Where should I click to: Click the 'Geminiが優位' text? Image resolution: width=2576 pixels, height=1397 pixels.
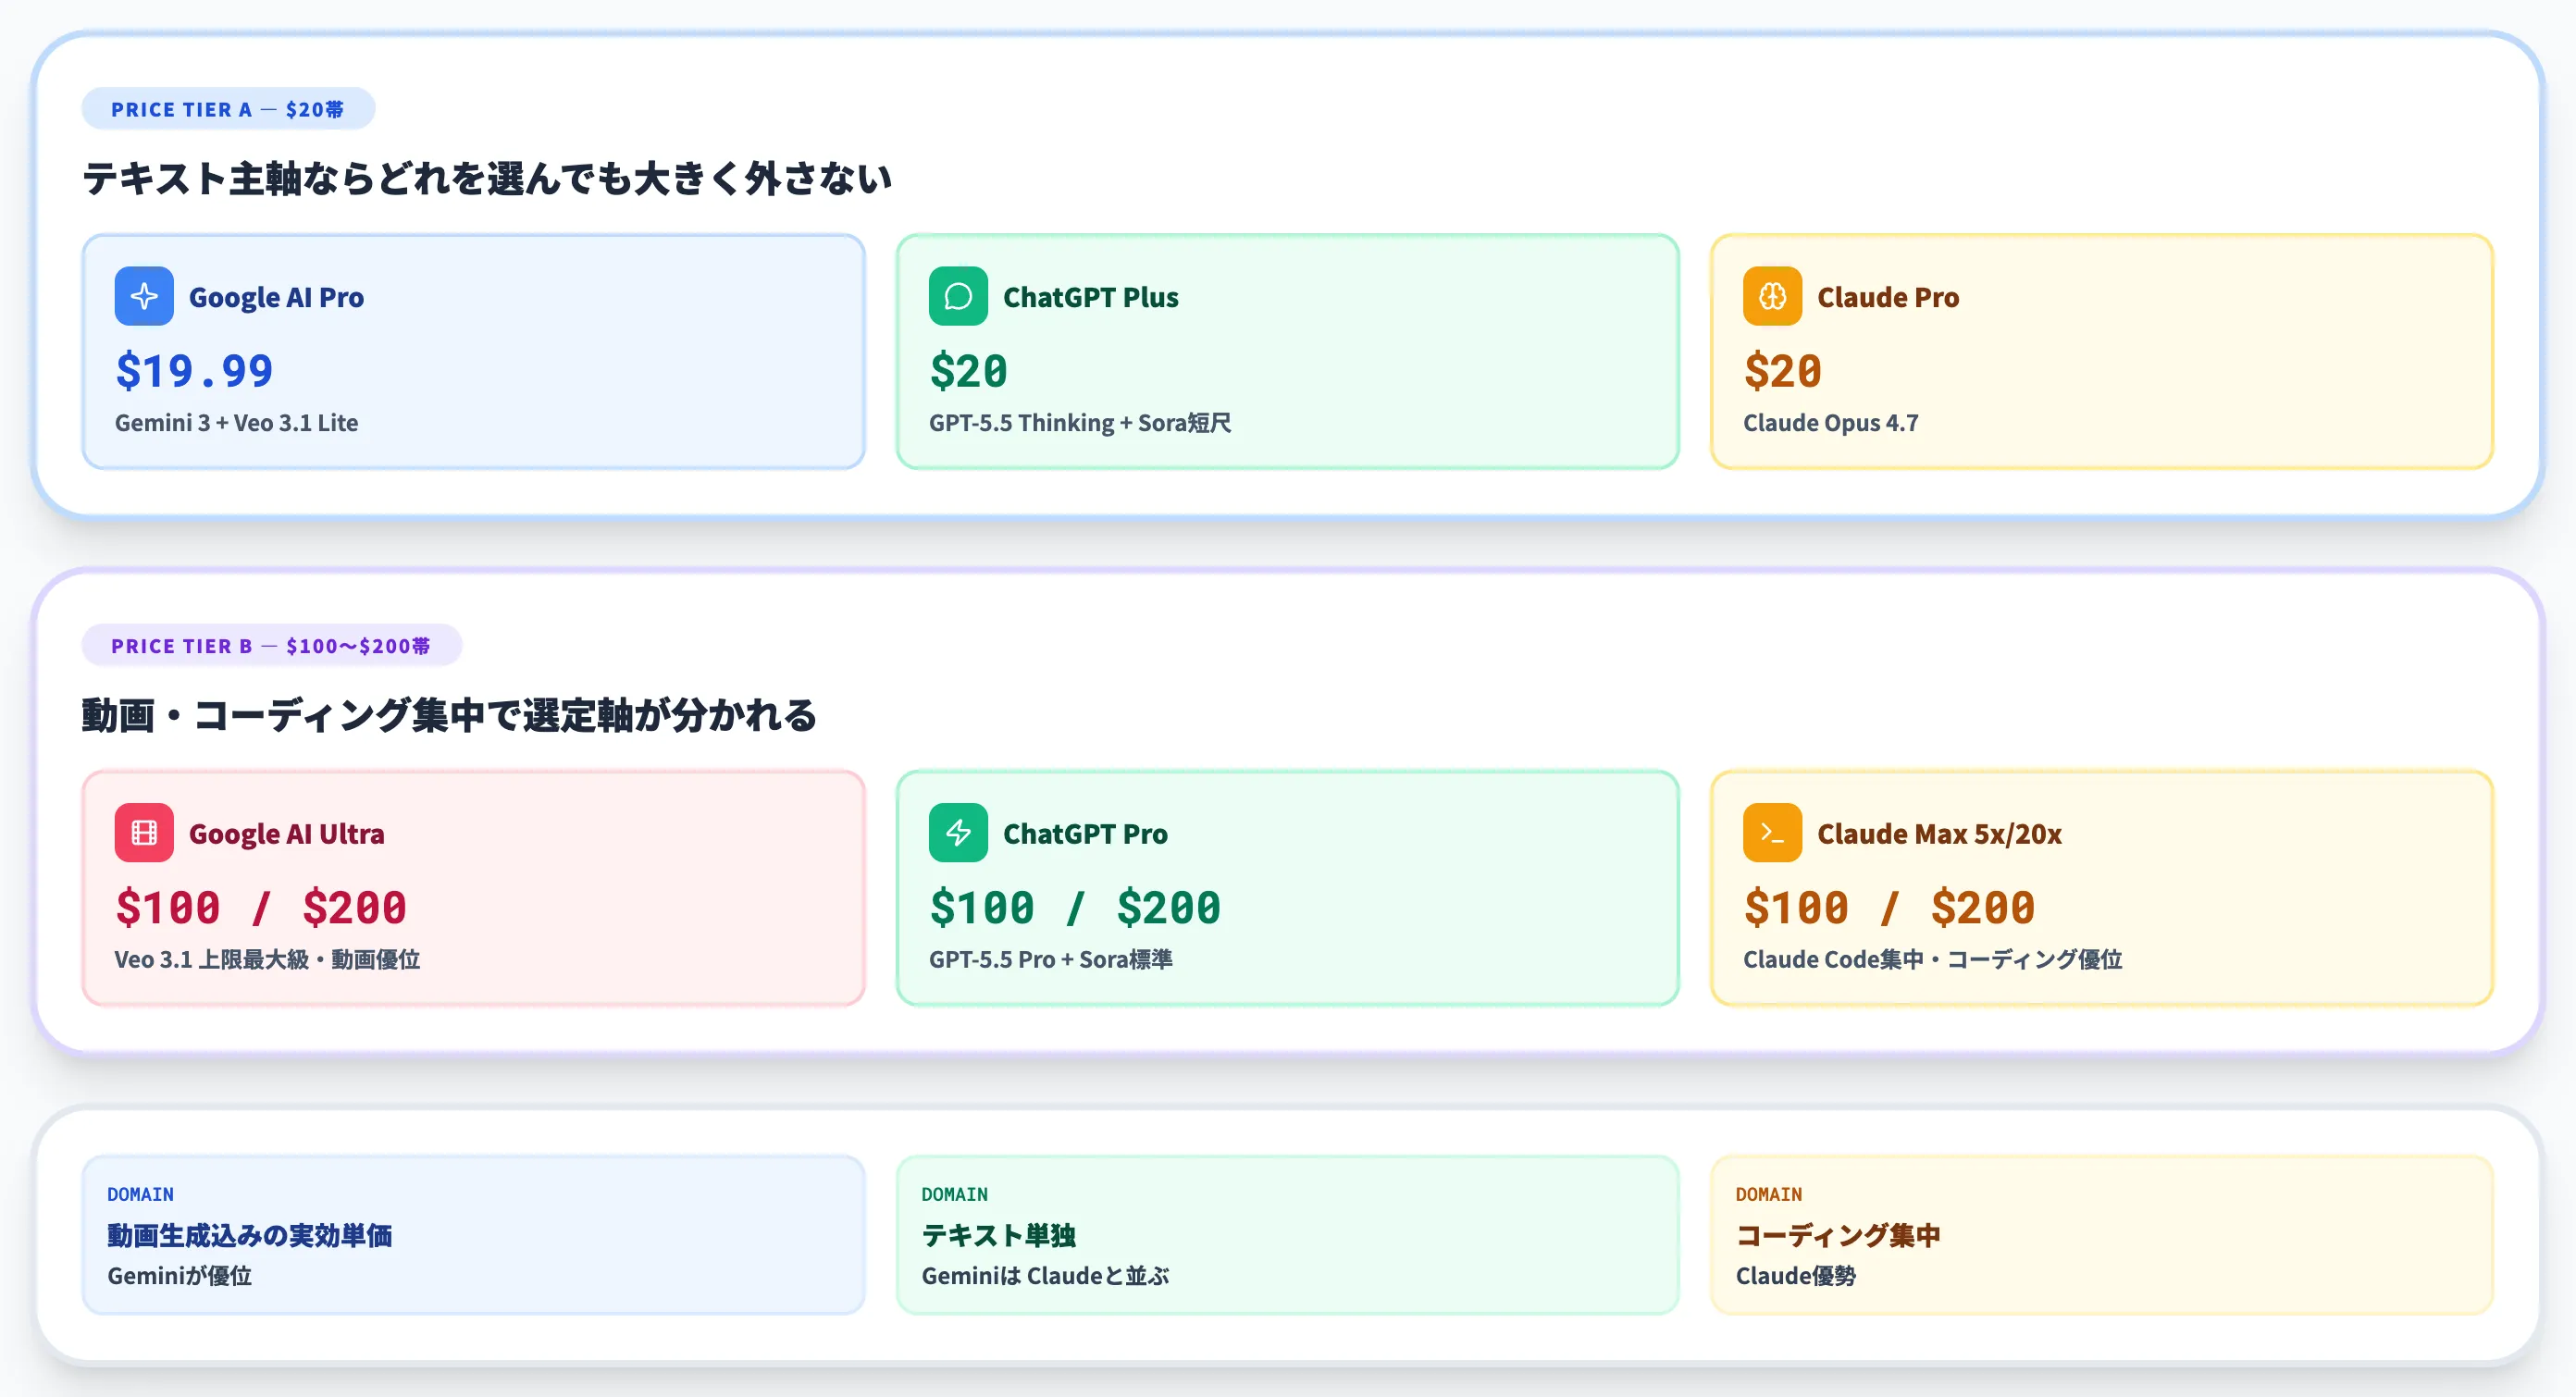pyautogui.click(x=179, y=1276)
